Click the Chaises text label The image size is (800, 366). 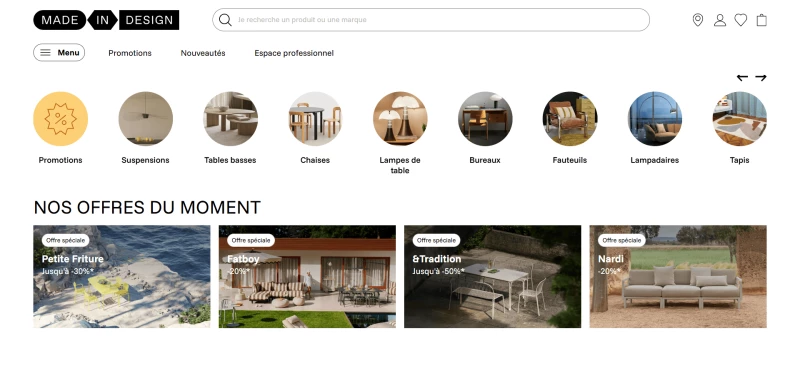pos(315,160)
